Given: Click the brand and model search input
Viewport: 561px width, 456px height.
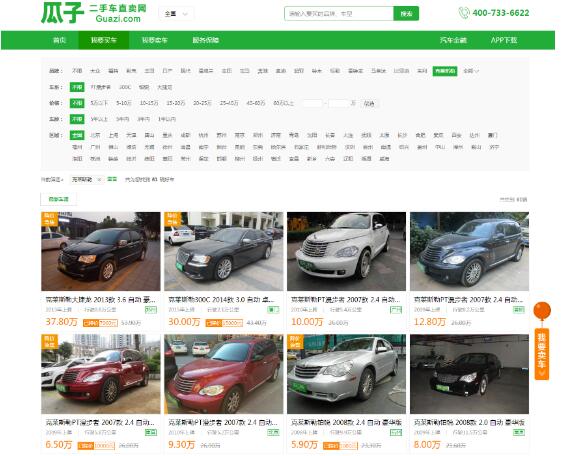Looking at the screenshot, I should pos(339,14).
